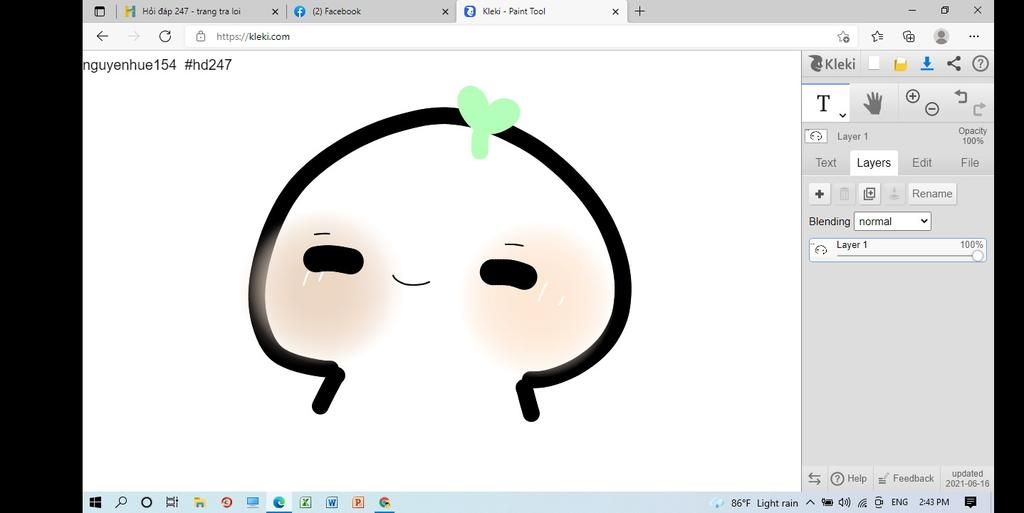
Task: Close the Kleki browser tab
Action: click(x=616, y=11)
